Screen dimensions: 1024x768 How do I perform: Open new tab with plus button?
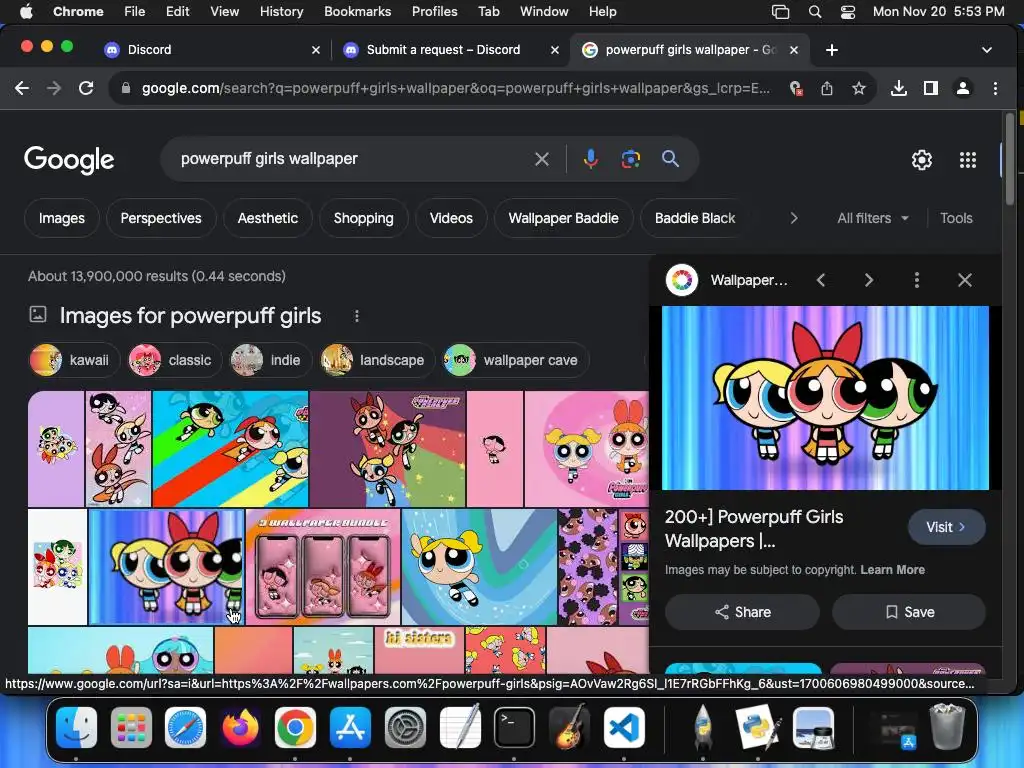click(831, 50)
